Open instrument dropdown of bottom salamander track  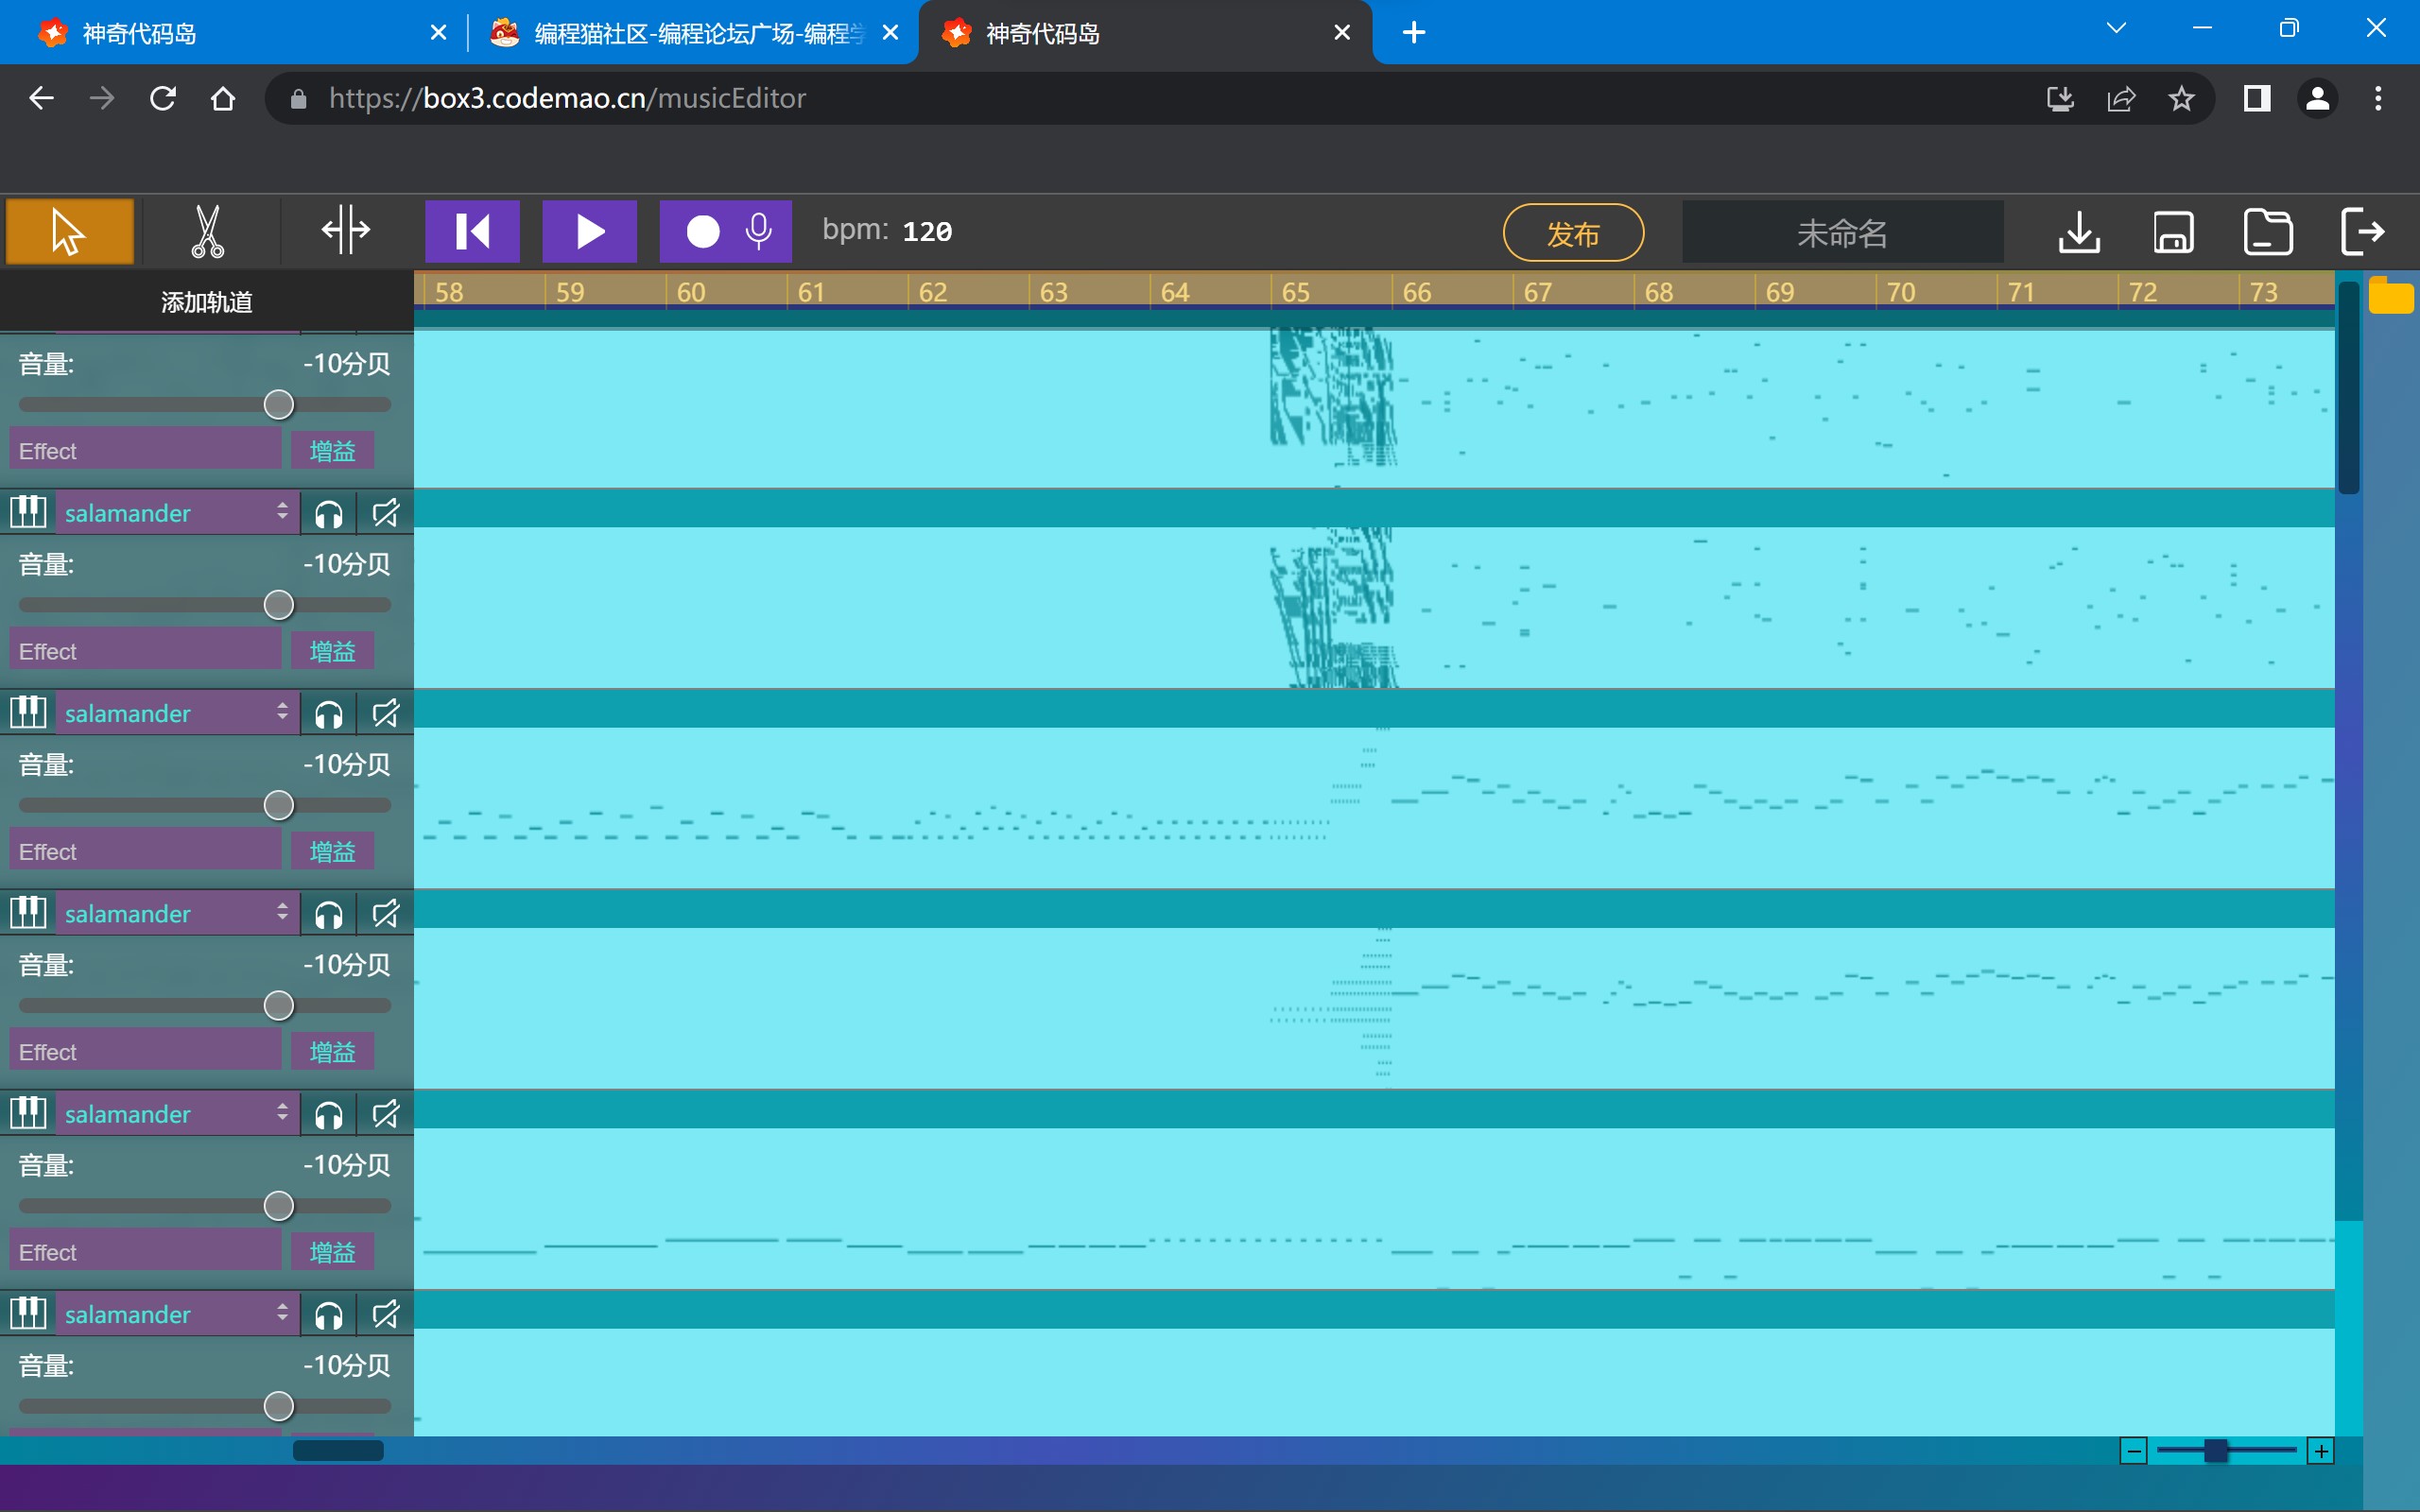click(176, 1313)
